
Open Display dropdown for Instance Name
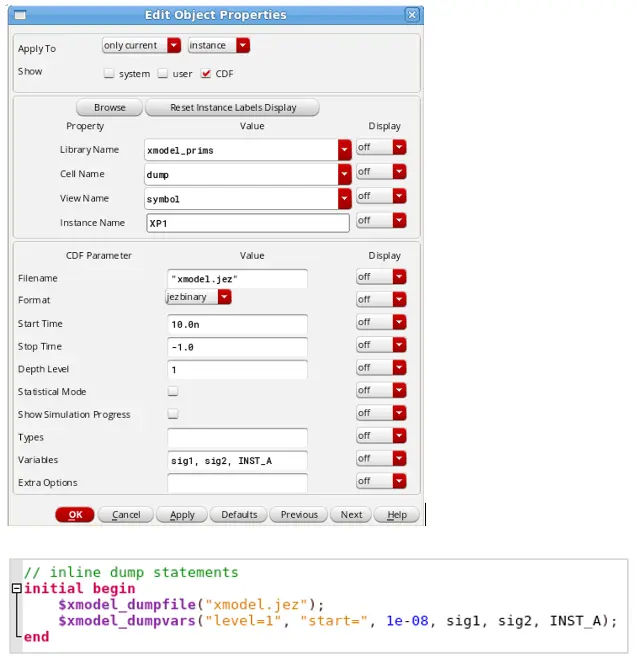pyautogui.click(x=381, y=221)
